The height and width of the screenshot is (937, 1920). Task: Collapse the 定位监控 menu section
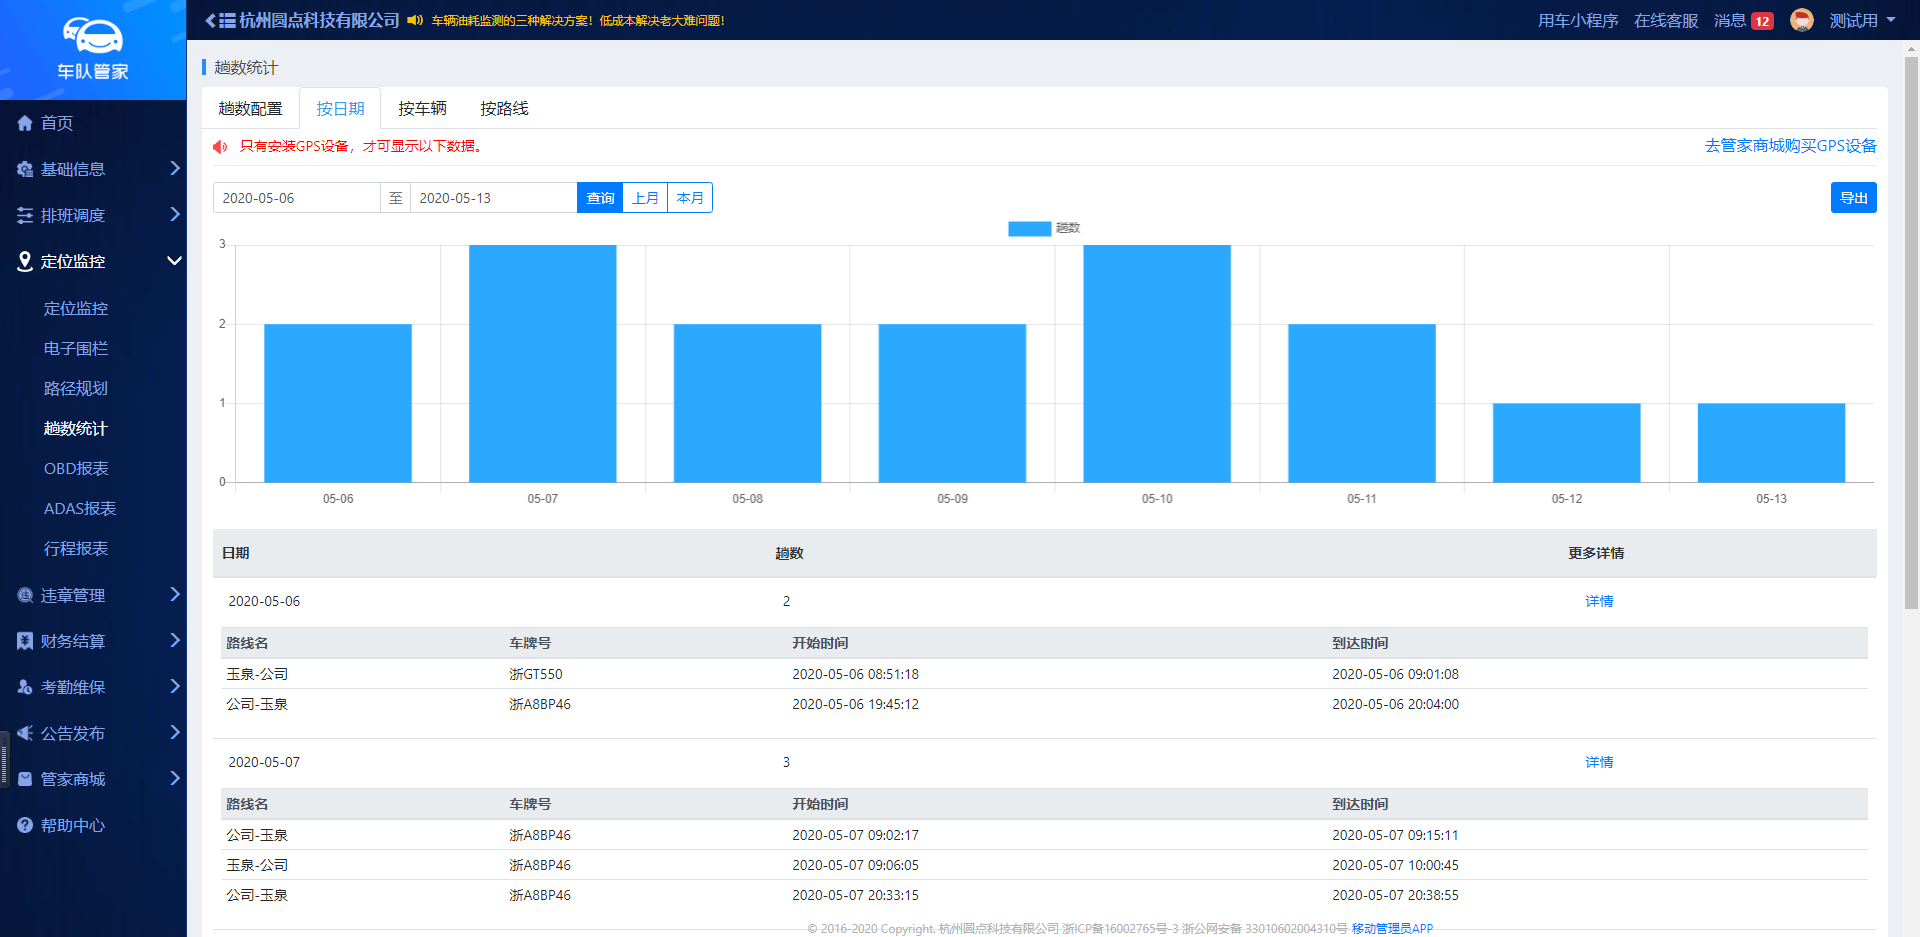[x=174, y=261]
